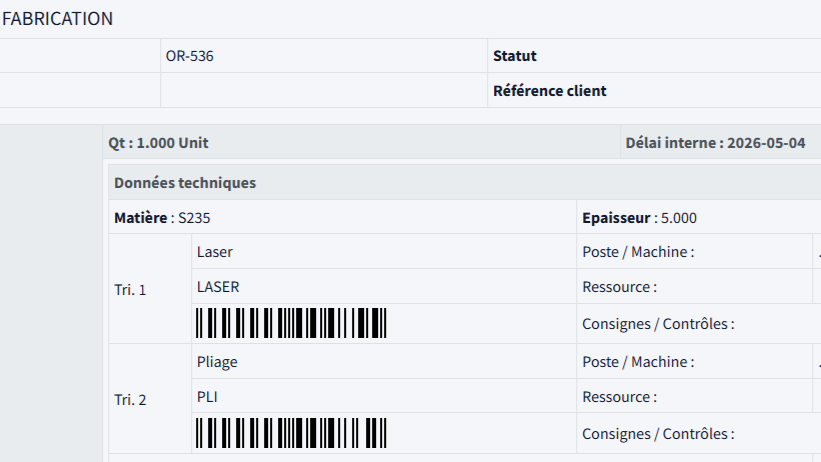Click the Tri. 2 row label
The width and height of the screenshot is (821, 462).
coord(130,400)
